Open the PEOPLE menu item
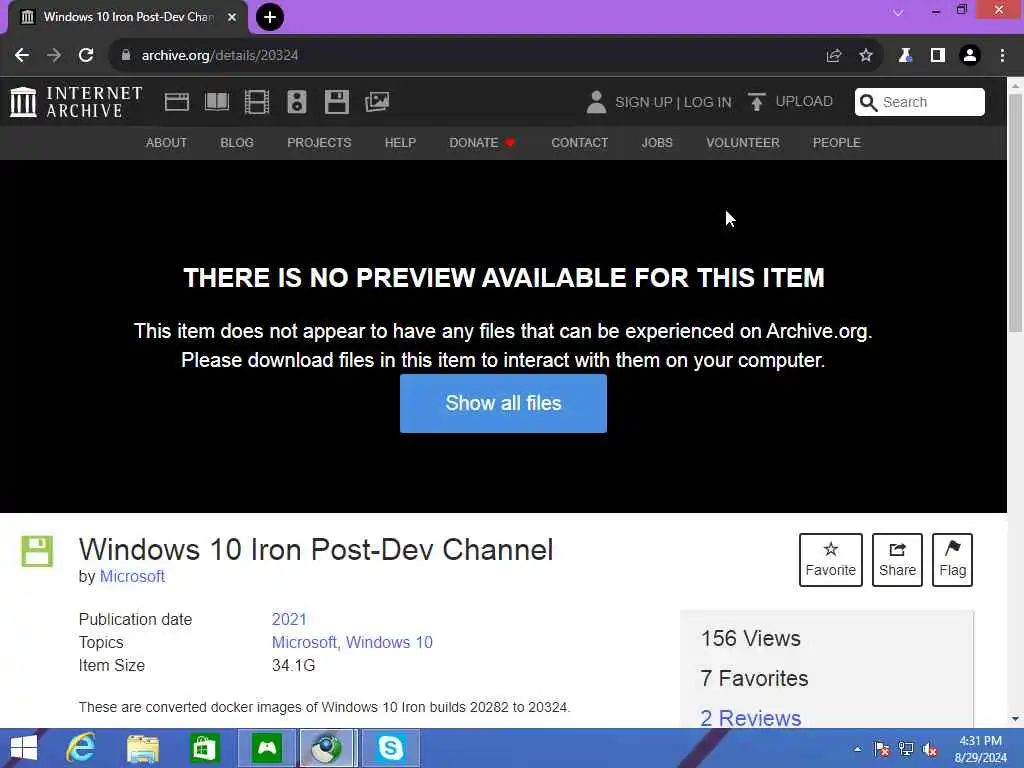 coord(837,142)
